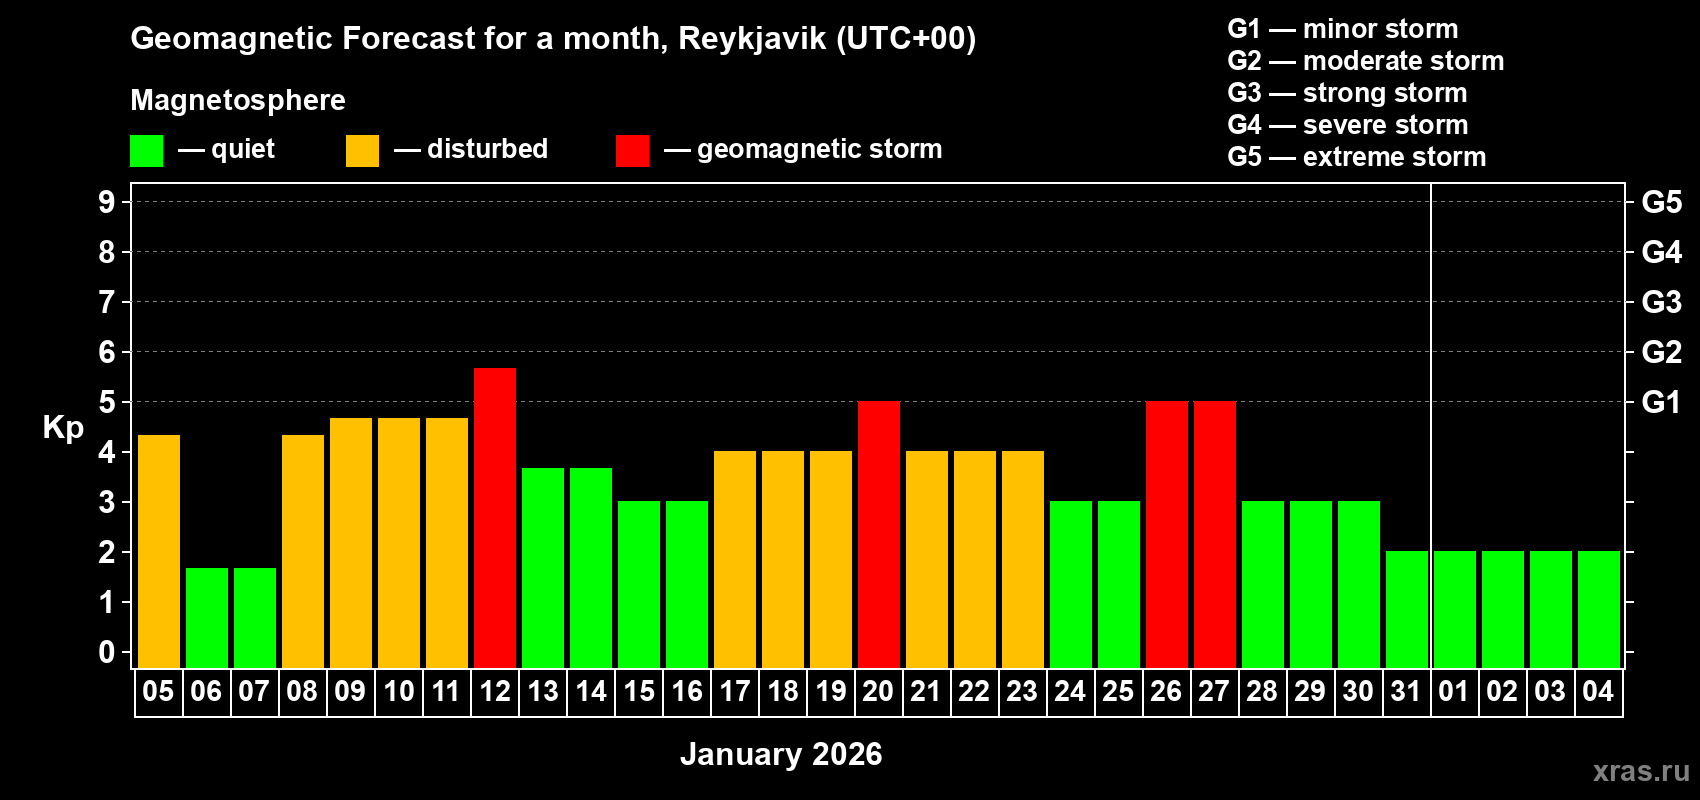This screenshot has height=800, width=1700.
Task: Click the orange bar for day 23
Action: (x=1023, y=560)
